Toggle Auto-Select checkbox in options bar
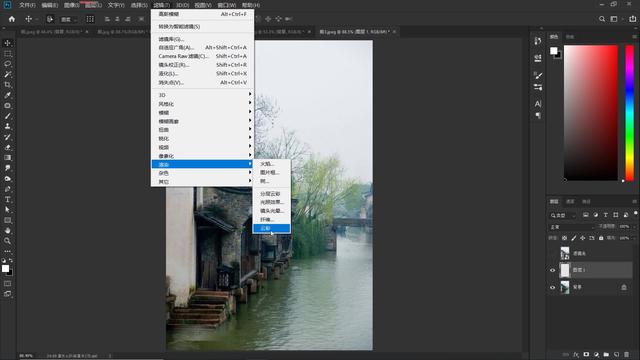640x360 pixels. (50, 19)
